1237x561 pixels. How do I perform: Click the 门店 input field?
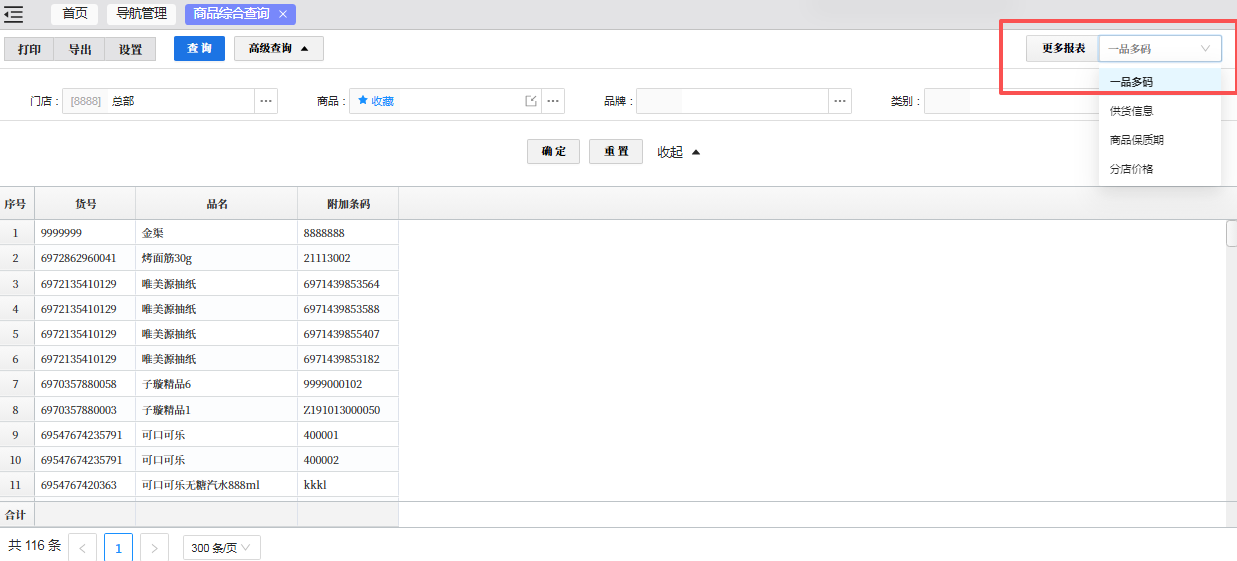click(158, 101)
